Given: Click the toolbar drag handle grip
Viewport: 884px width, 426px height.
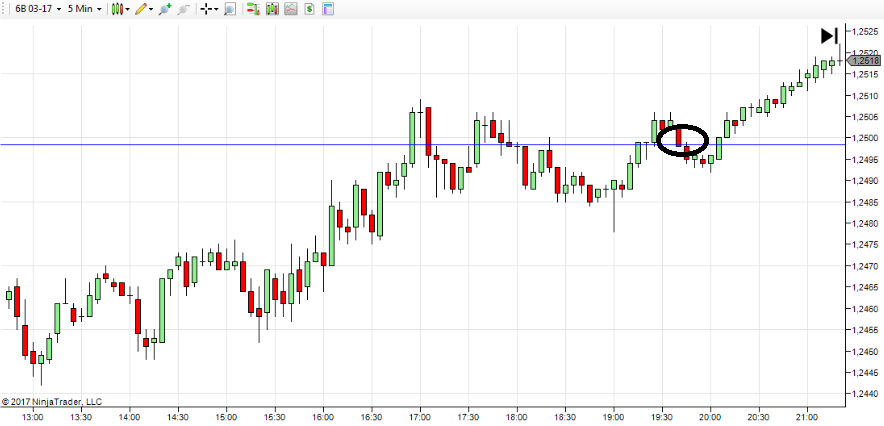Looking at the screenshot, I should pos(5,9).
